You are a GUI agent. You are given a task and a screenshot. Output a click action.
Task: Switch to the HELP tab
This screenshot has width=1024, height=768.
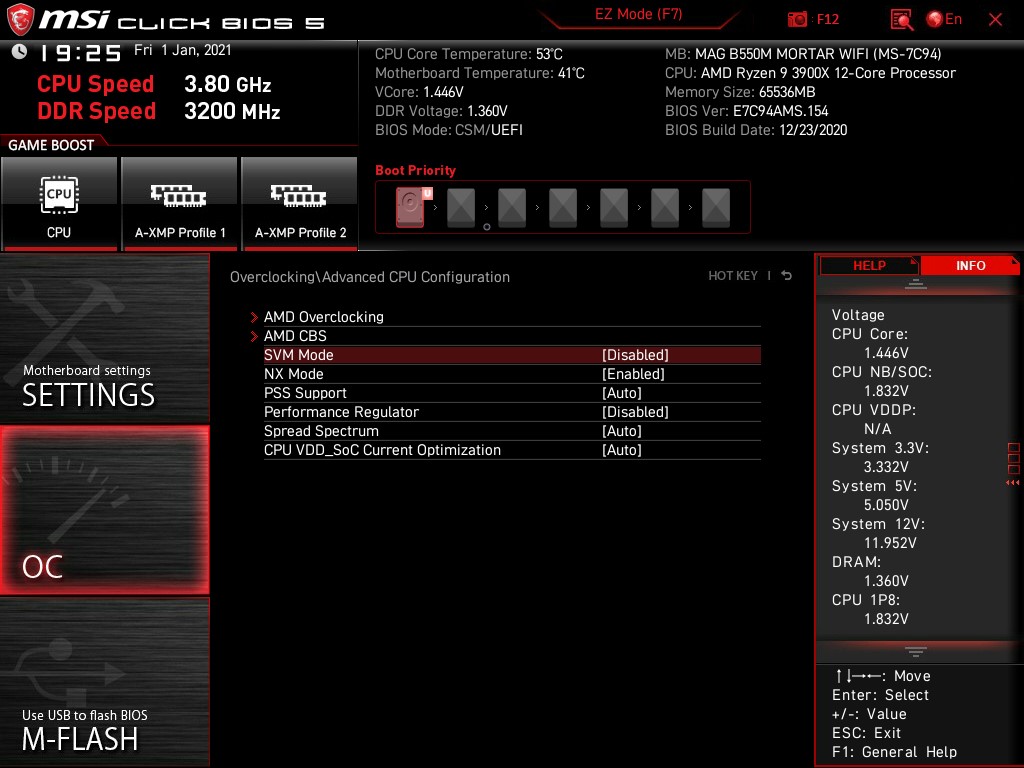pos(868,265)
